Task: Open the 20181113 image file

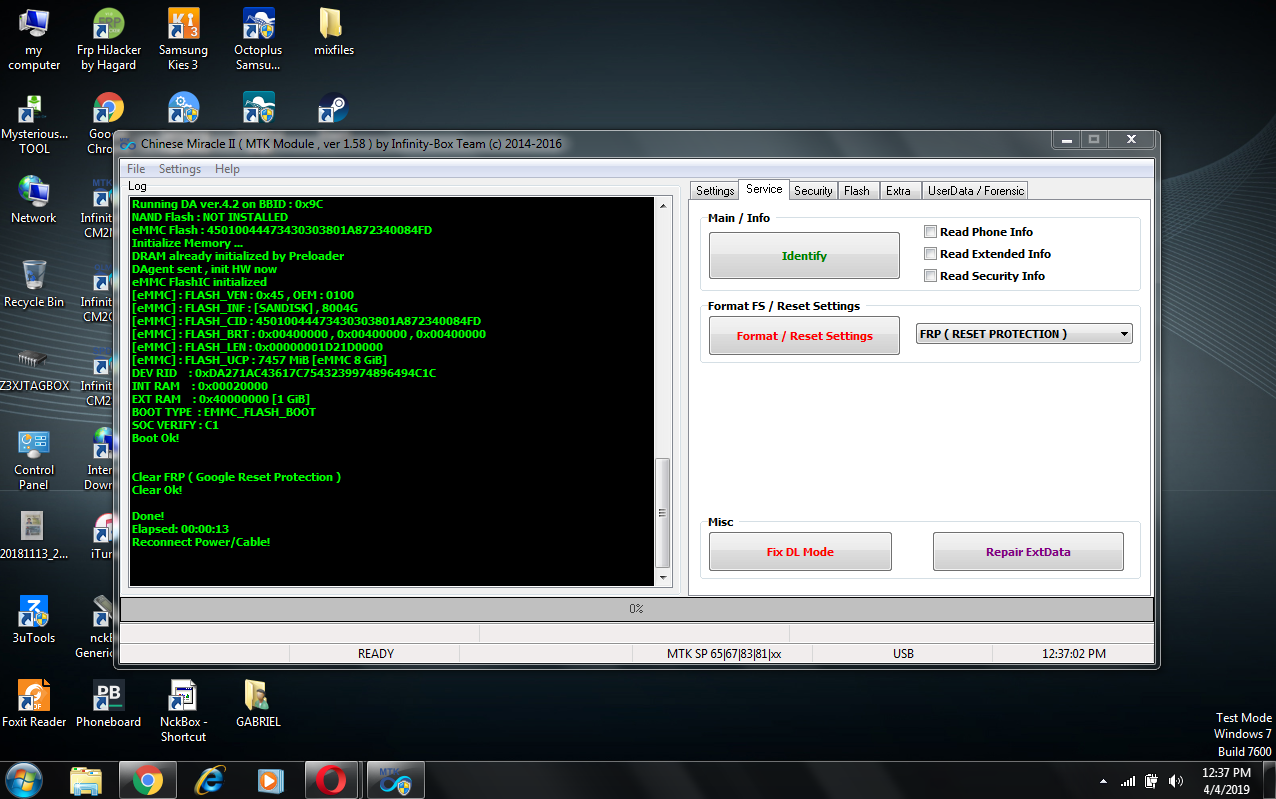Action: click(34, 535)
